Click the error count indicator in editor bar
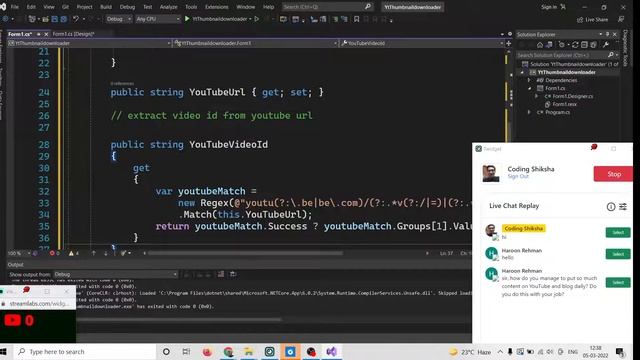Image resolution: width=640 pixels, height=360 pixels. tap(55, 253)
